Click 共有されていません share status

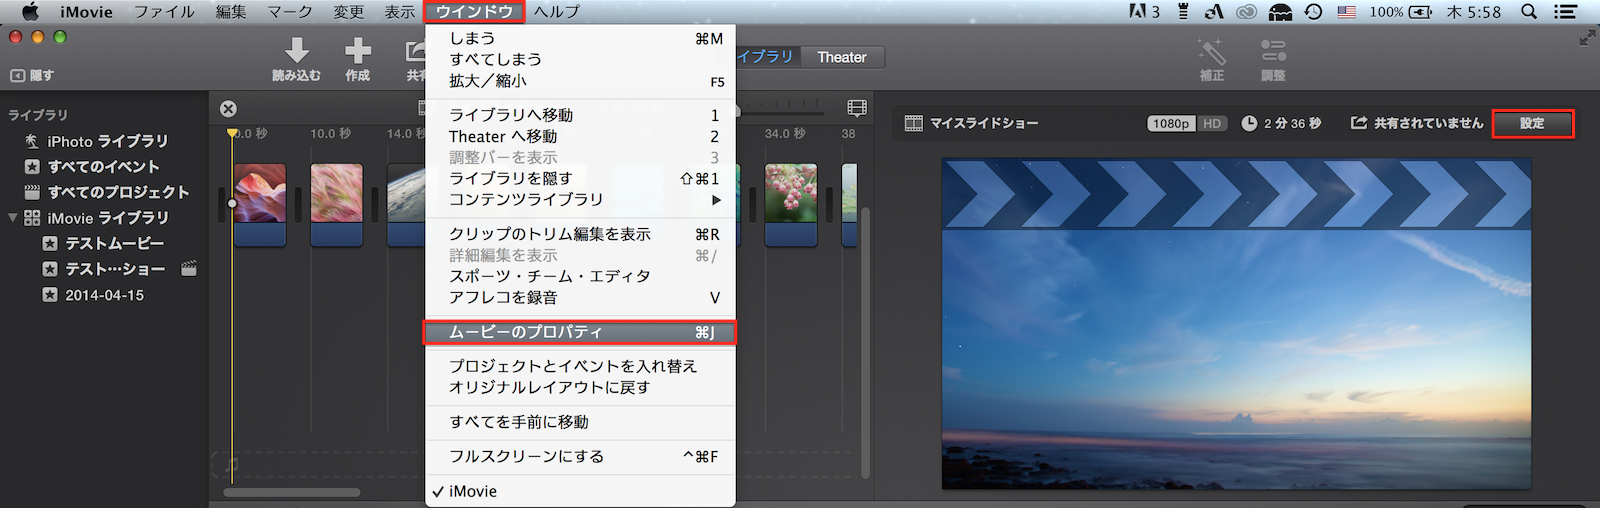[x=1417, y=123]
